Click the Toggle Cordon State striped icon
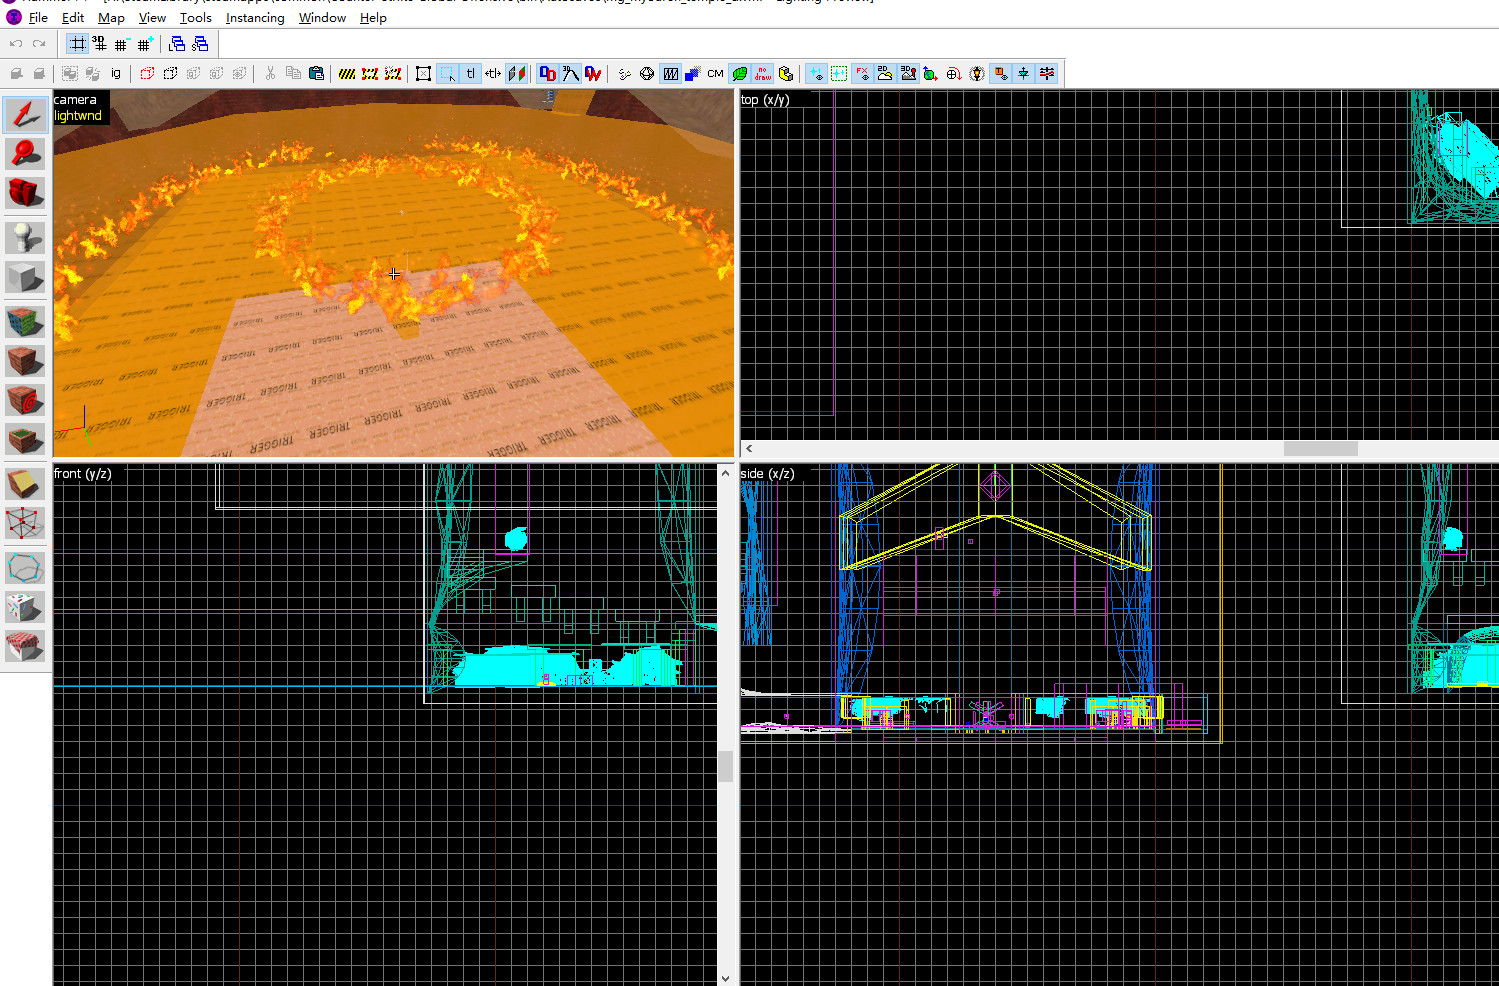 tap(347, 73)
